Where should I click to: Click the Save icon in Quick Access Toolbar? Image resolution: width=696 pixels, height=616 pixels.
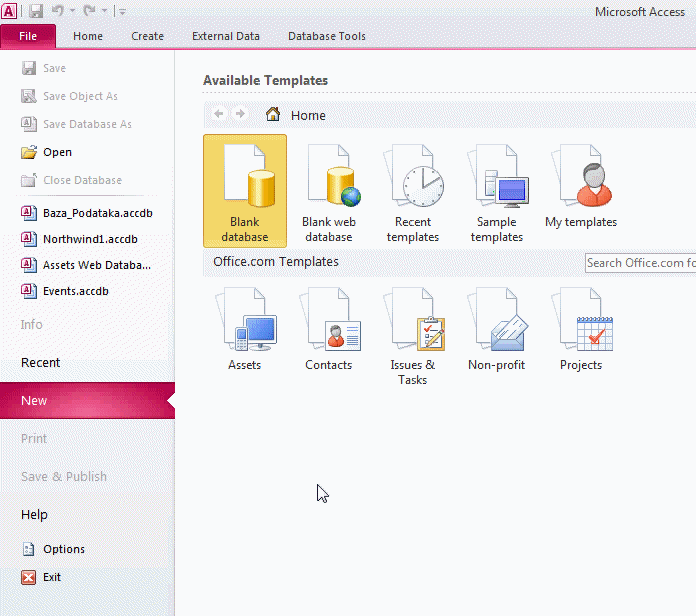[36, 11]
